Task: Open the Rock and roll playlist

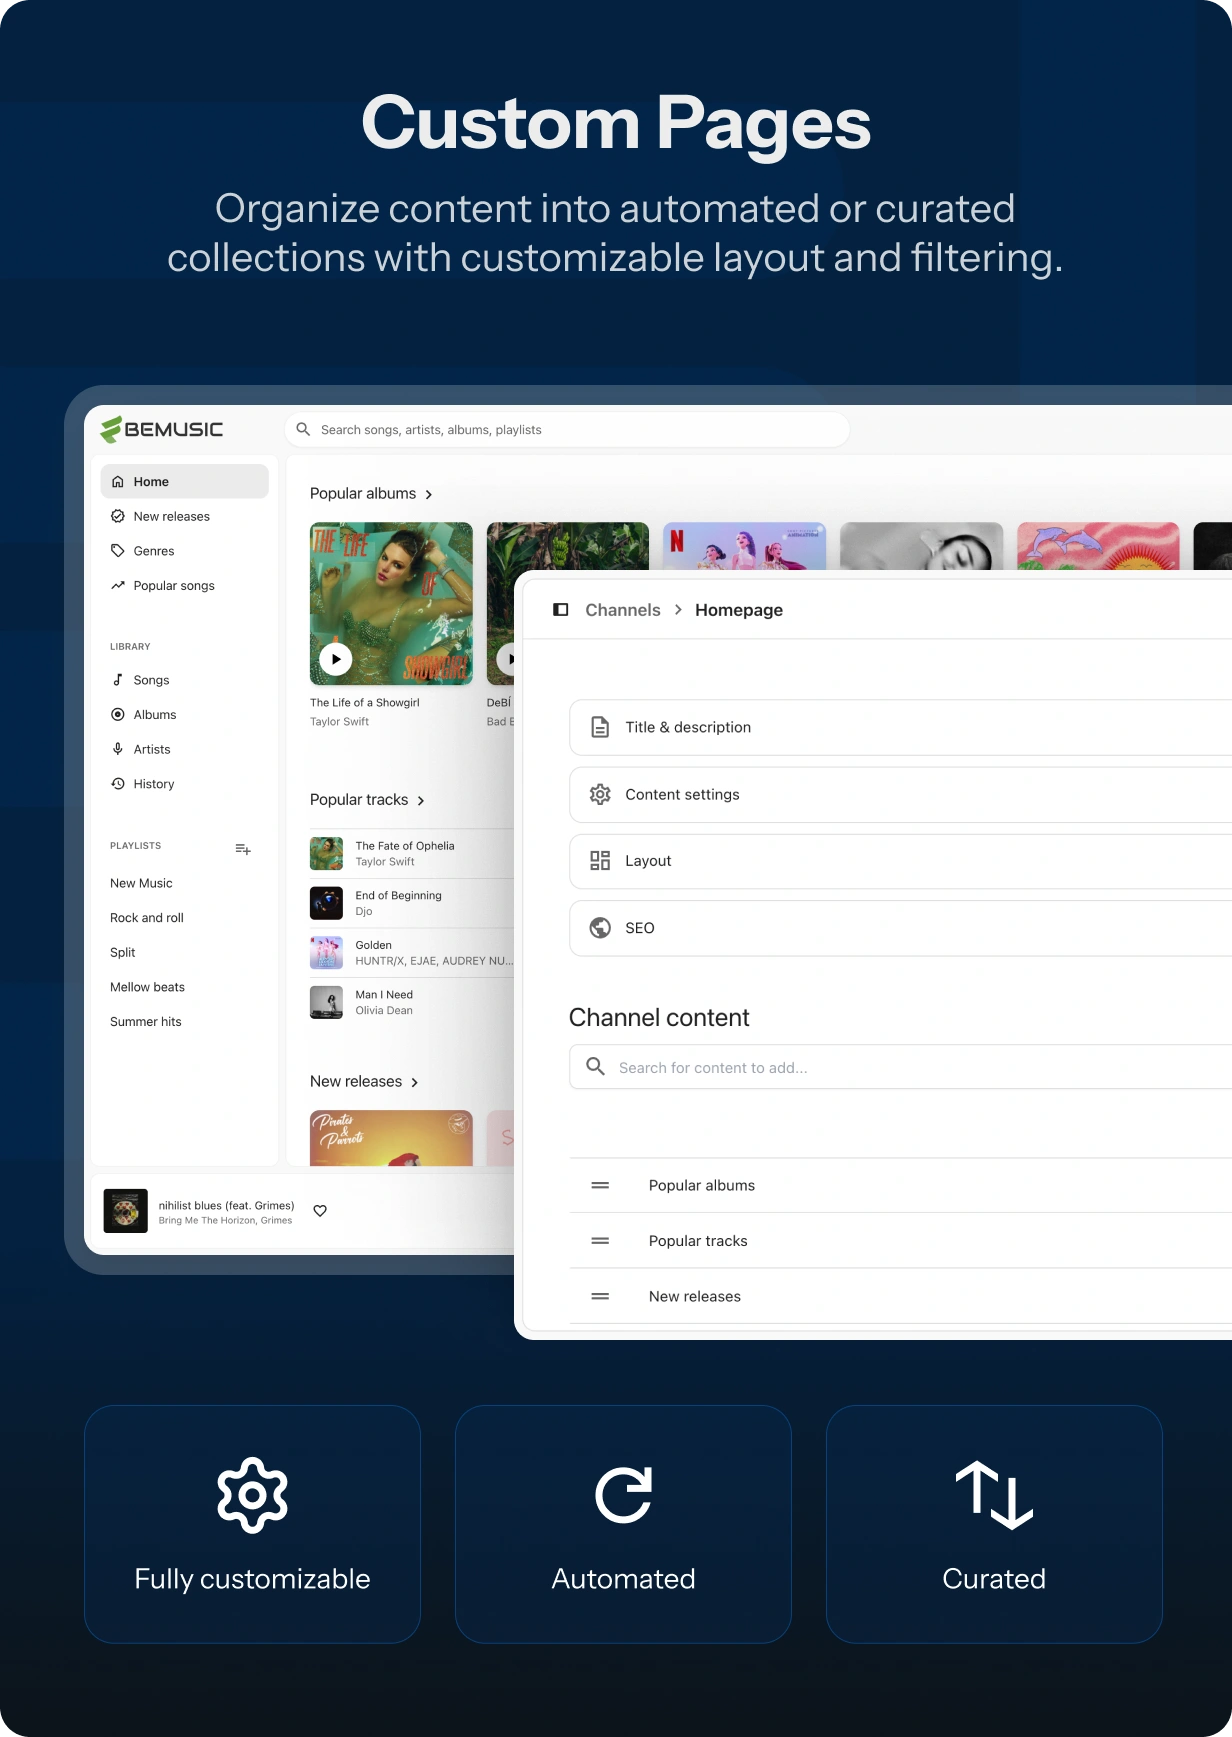Action: tap(147, 918)
